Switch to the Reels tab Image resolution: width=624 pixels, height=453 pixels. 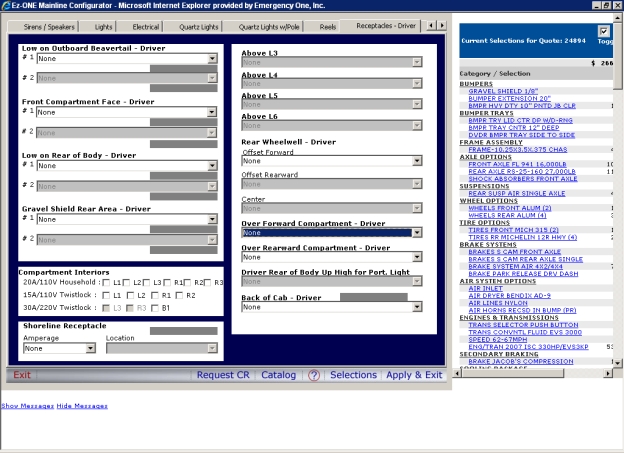click(x=328, y=27)
